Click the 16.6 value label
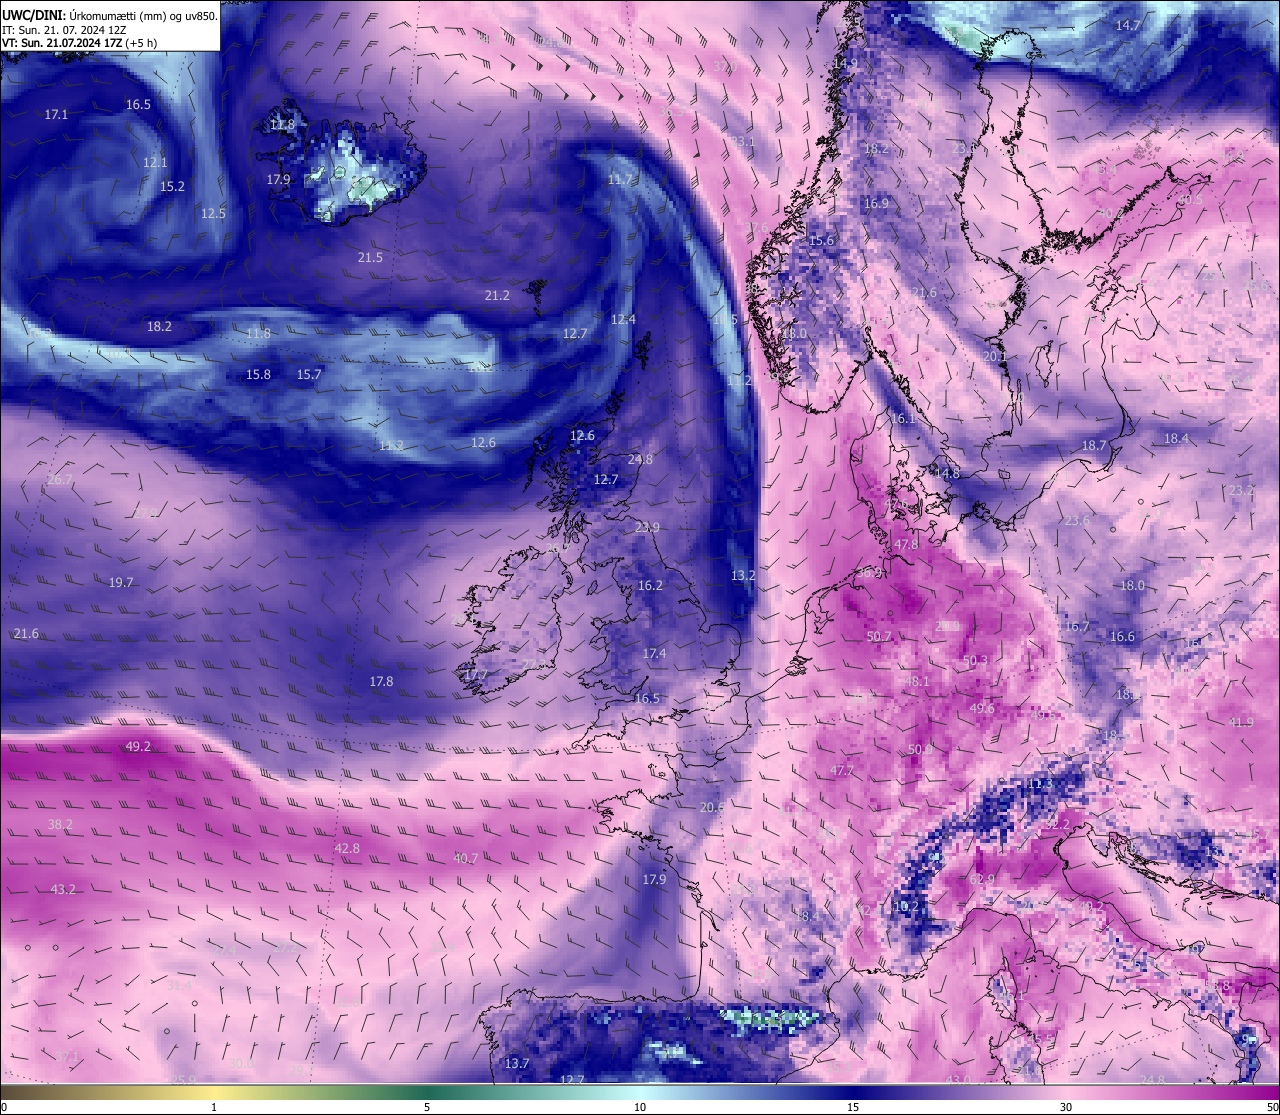The height and width of the screenshot is (1115, 1280). pyautogui.click(x=1122, y=636)
